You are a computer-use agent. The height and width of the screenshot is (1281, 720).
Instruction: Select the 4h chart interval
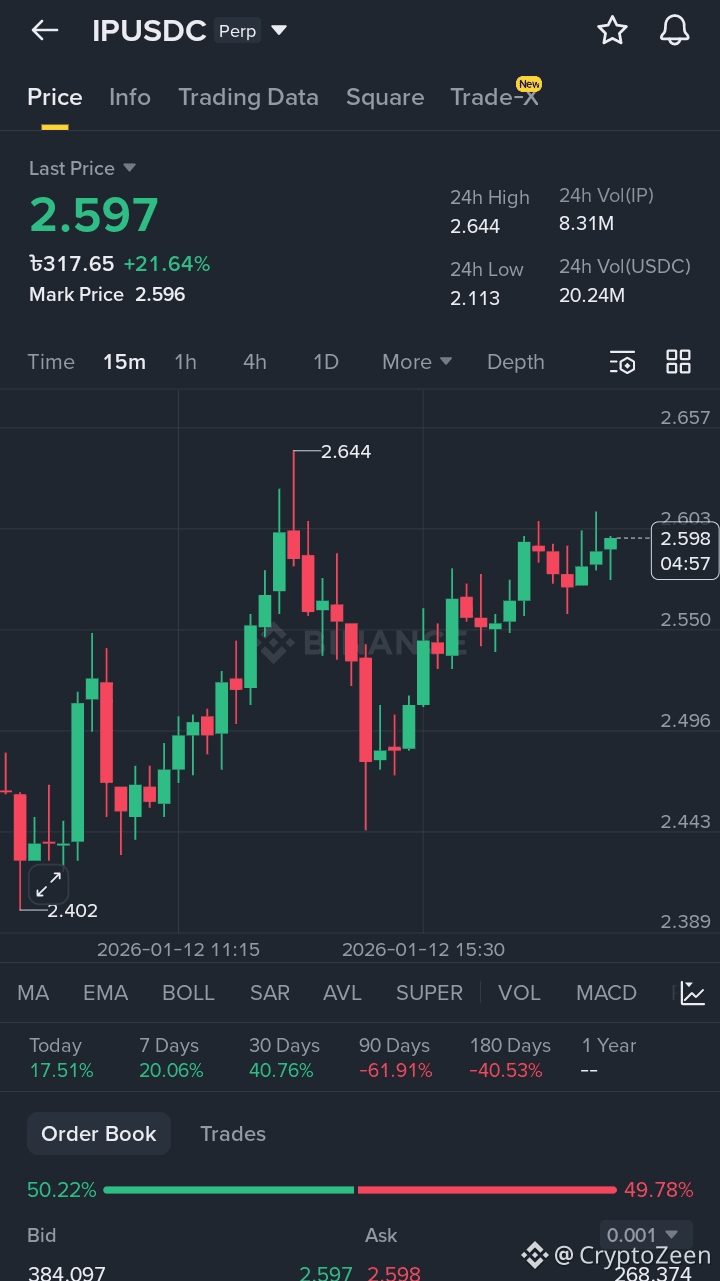click(255, 362)
